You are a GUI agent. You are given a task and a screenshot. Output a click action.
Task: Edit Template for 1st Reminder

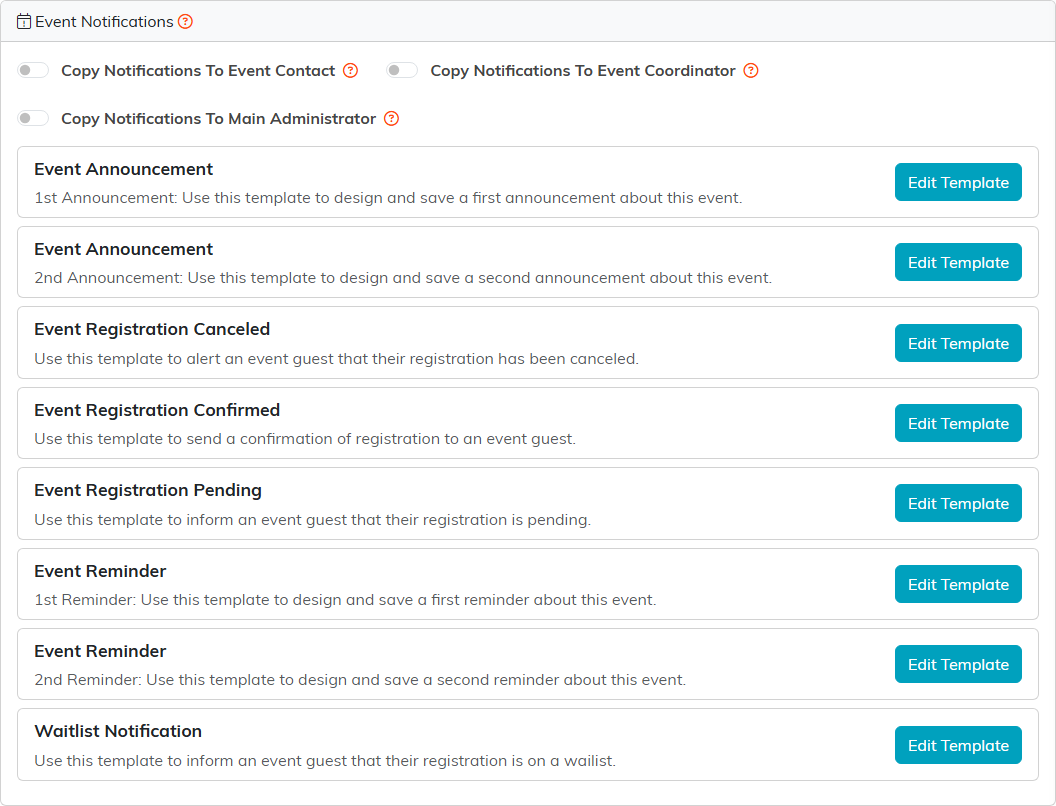tap(958, 584)
